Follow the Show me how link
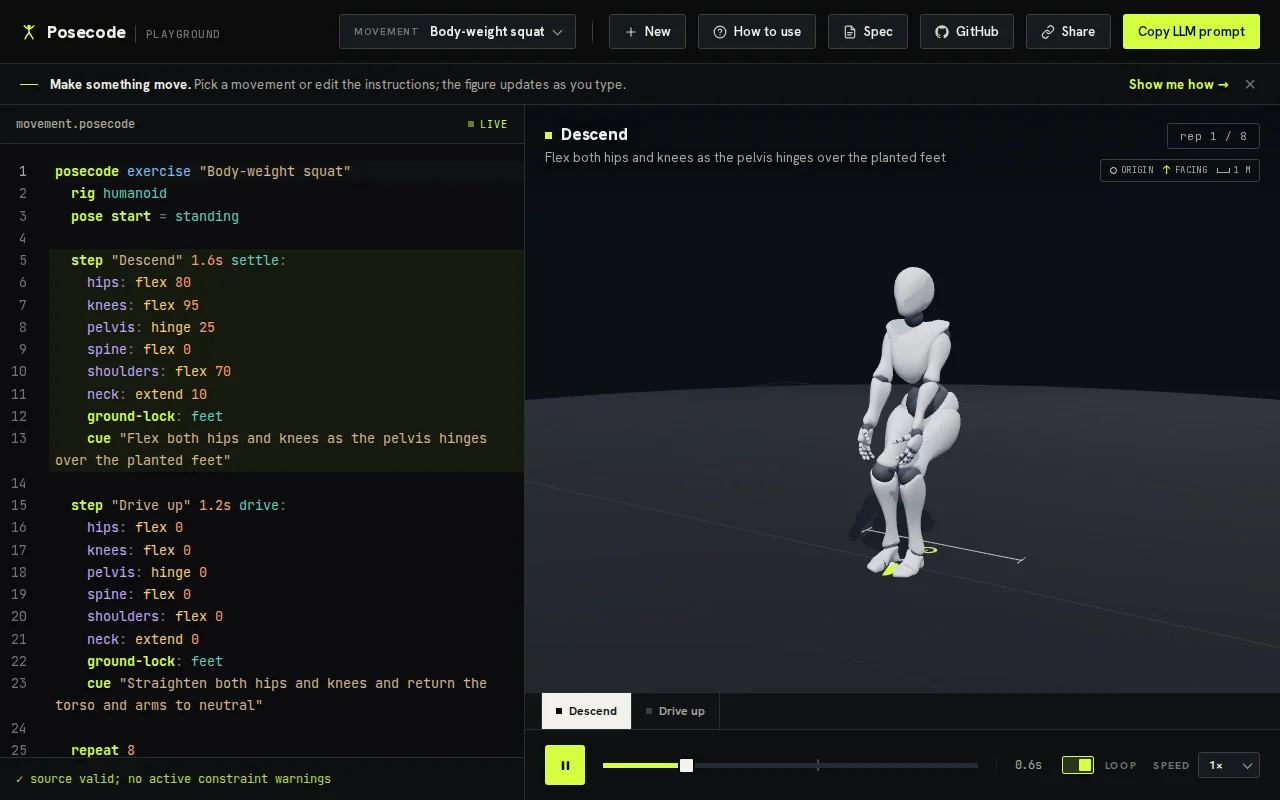The height and width of the screenshot is (800, 1280). 1178,85
